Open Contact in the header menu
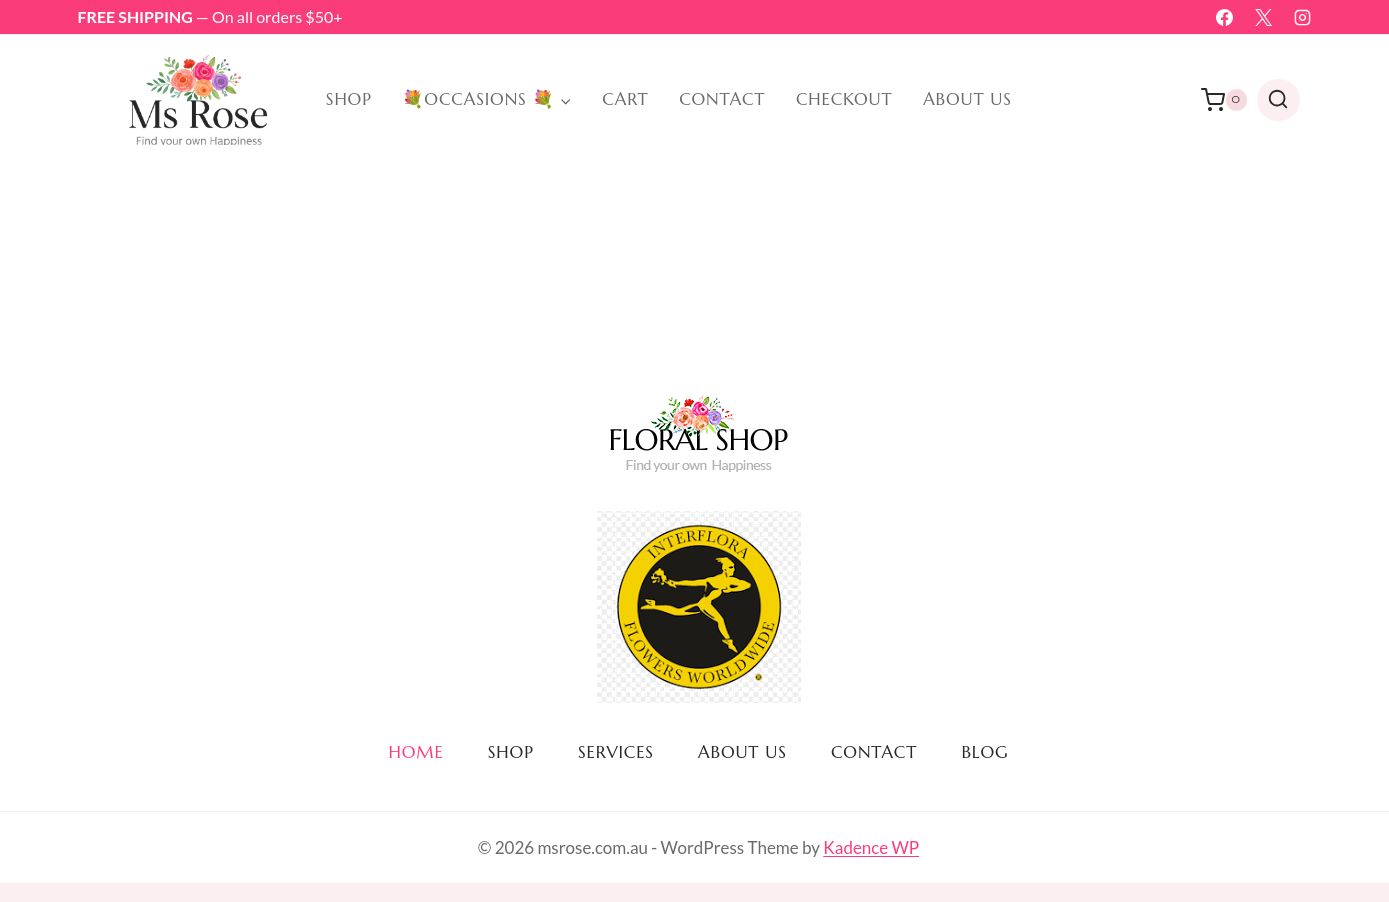 tap(721, 99)
